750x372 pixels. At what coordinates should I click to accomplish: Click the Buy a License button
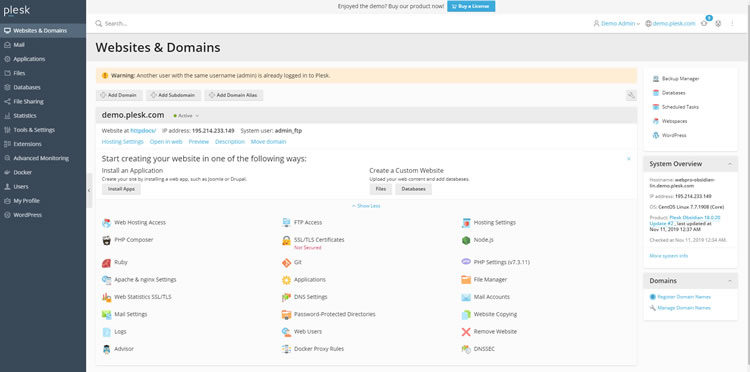471,6
